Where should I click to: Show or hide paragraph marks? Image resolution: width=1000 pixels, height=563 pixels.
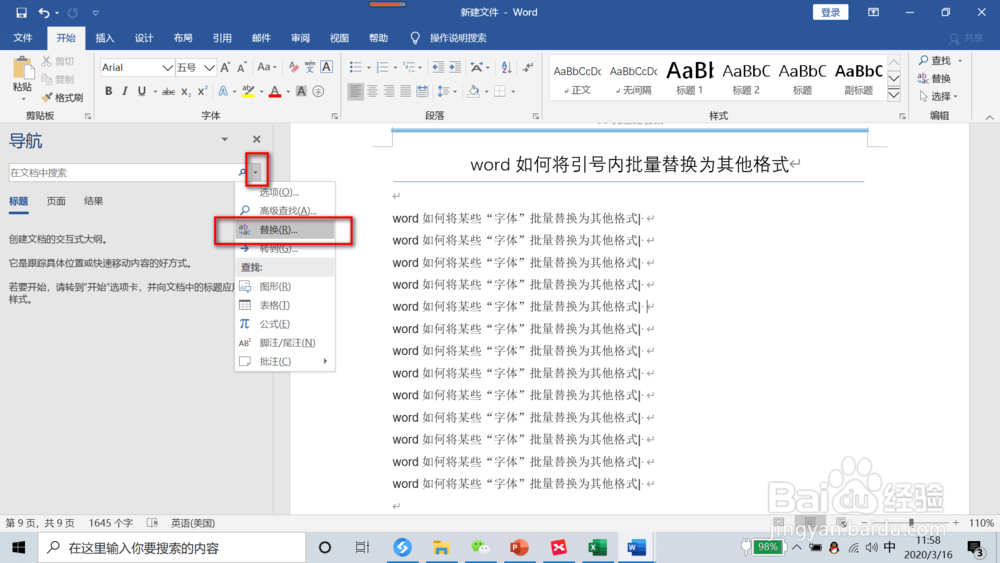click(528, 67)
